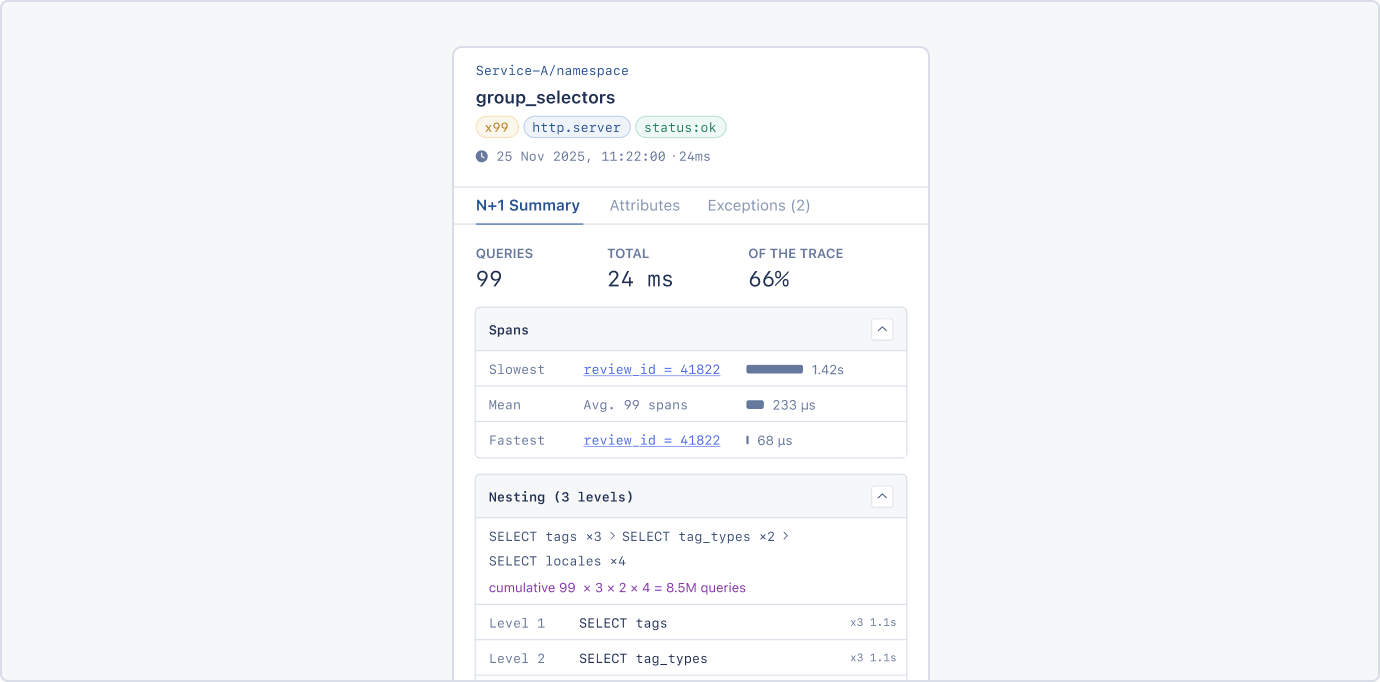Click the x99 badge
Image resolution: width=1380 pixels, height=682 pixels.
[x=497, y=127]
